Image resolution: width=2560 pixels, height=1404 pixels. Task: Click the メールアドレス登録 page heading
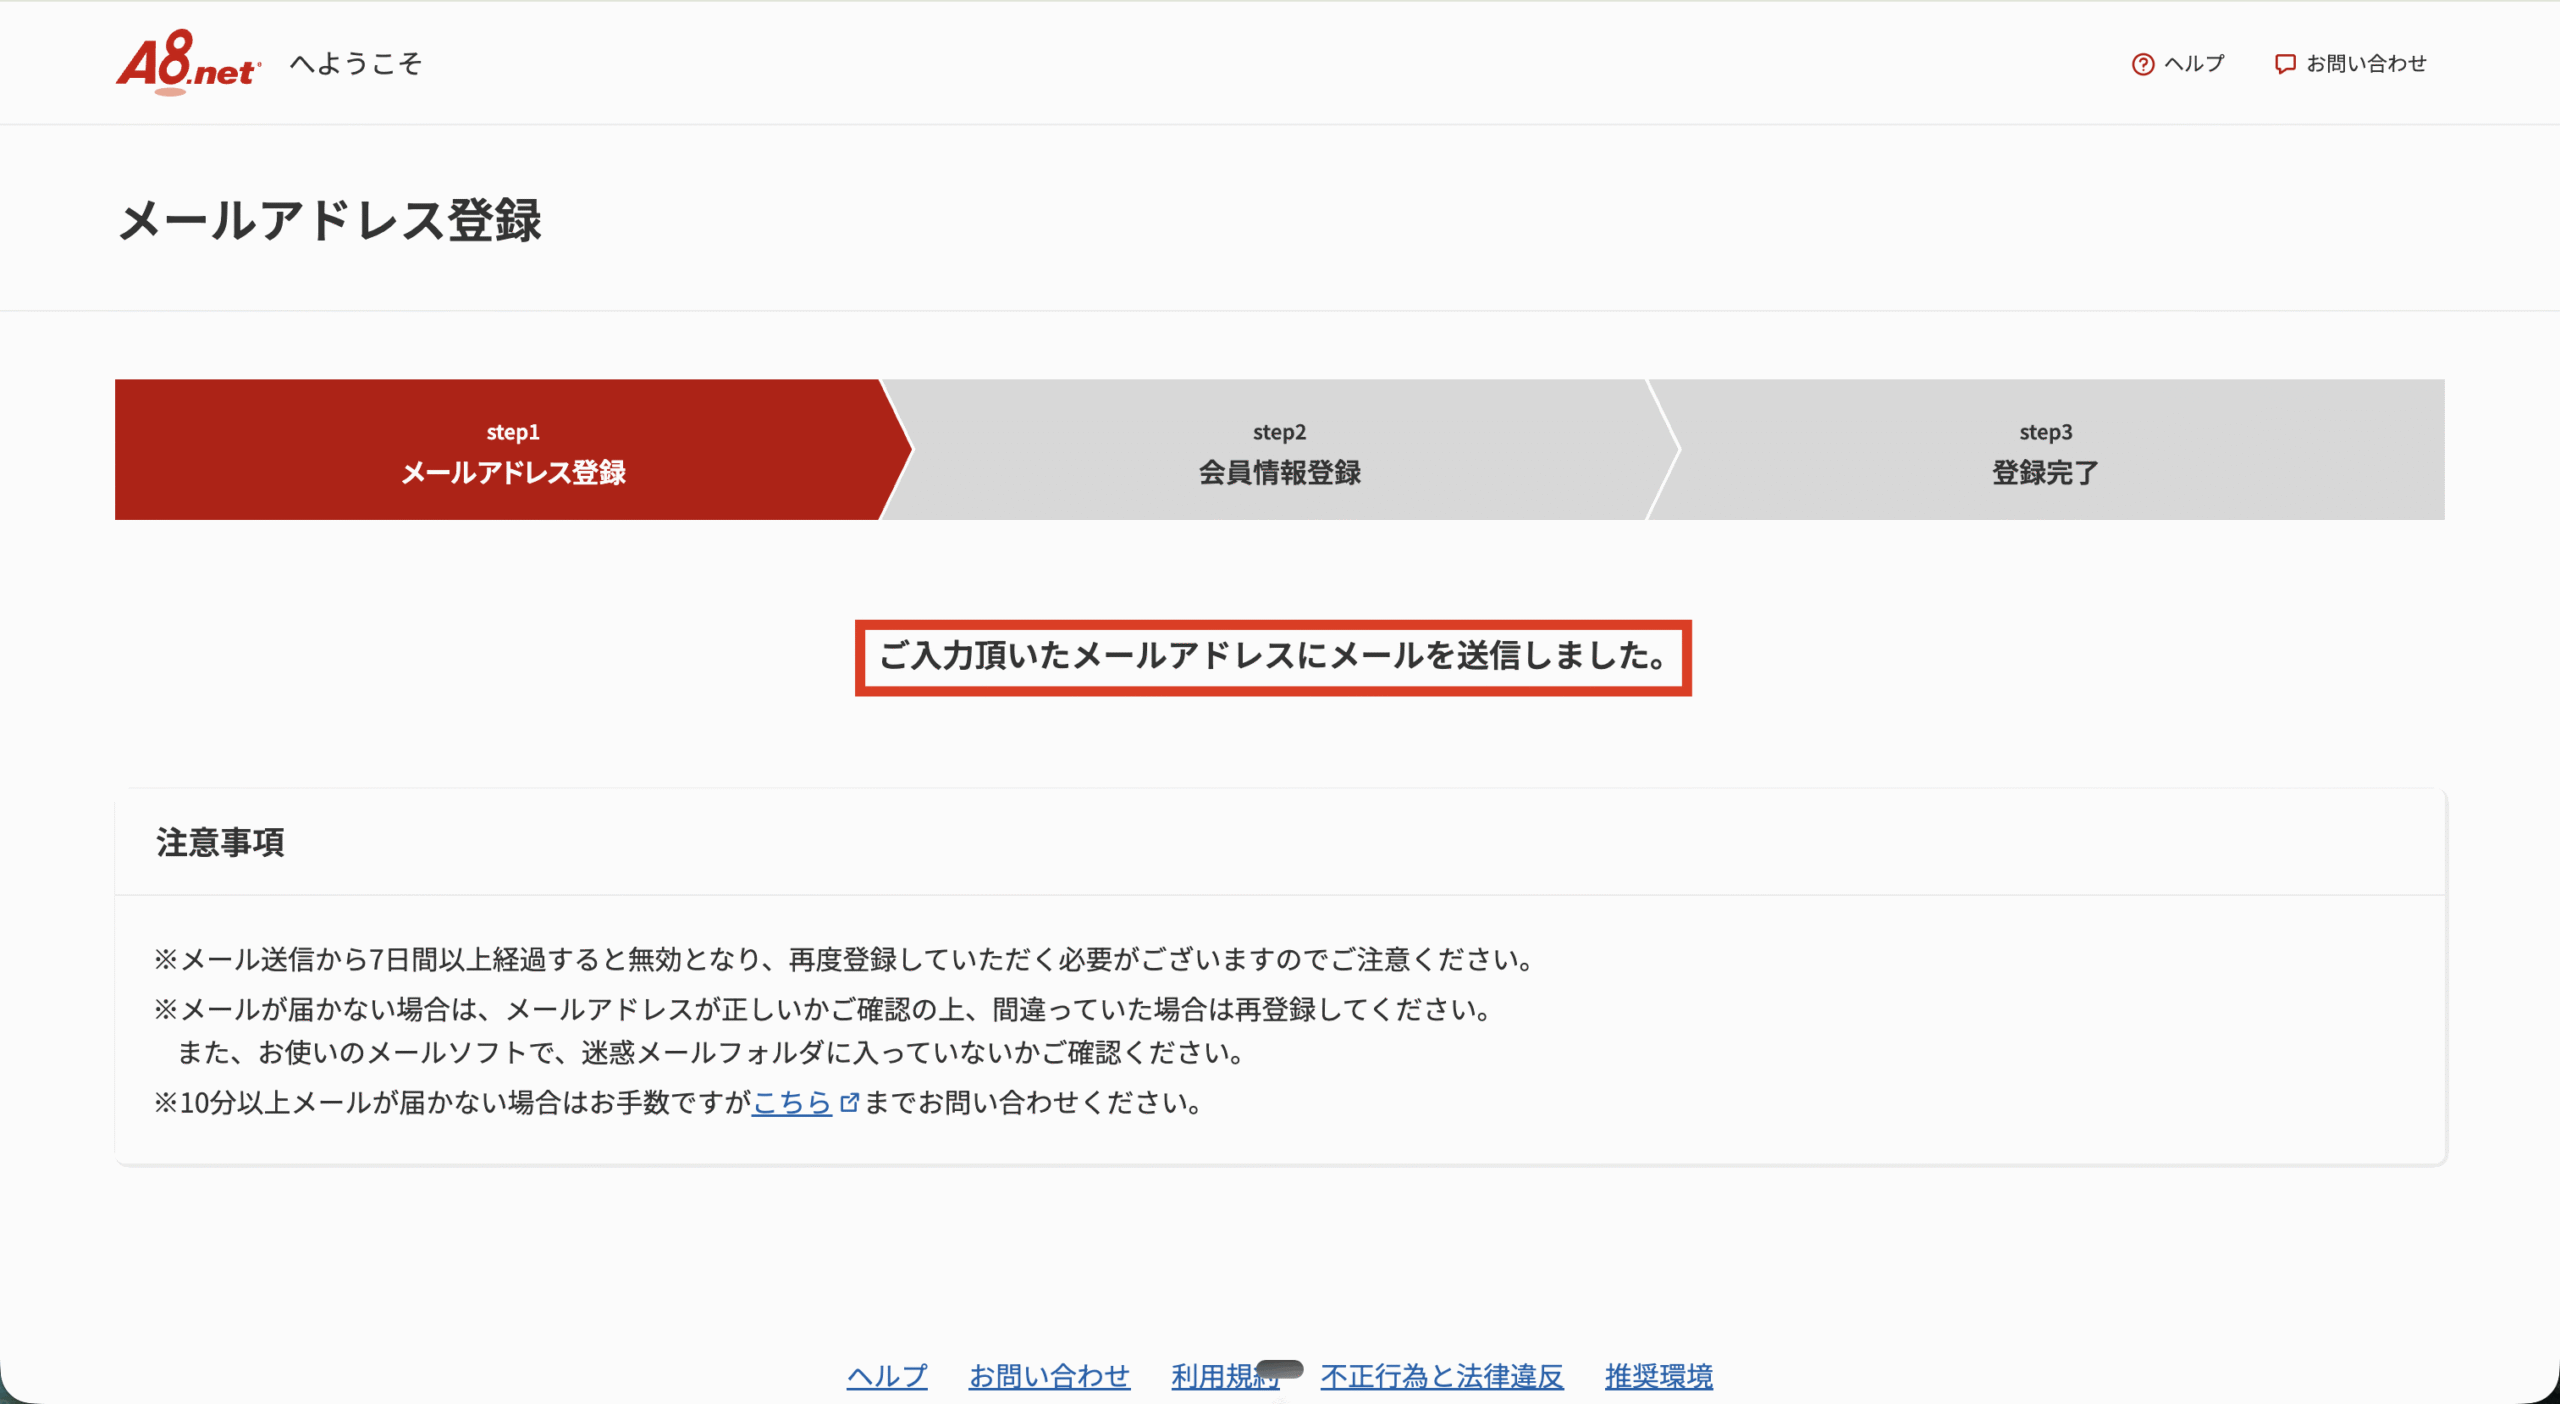pyautogui.click(x=330, y=220)
